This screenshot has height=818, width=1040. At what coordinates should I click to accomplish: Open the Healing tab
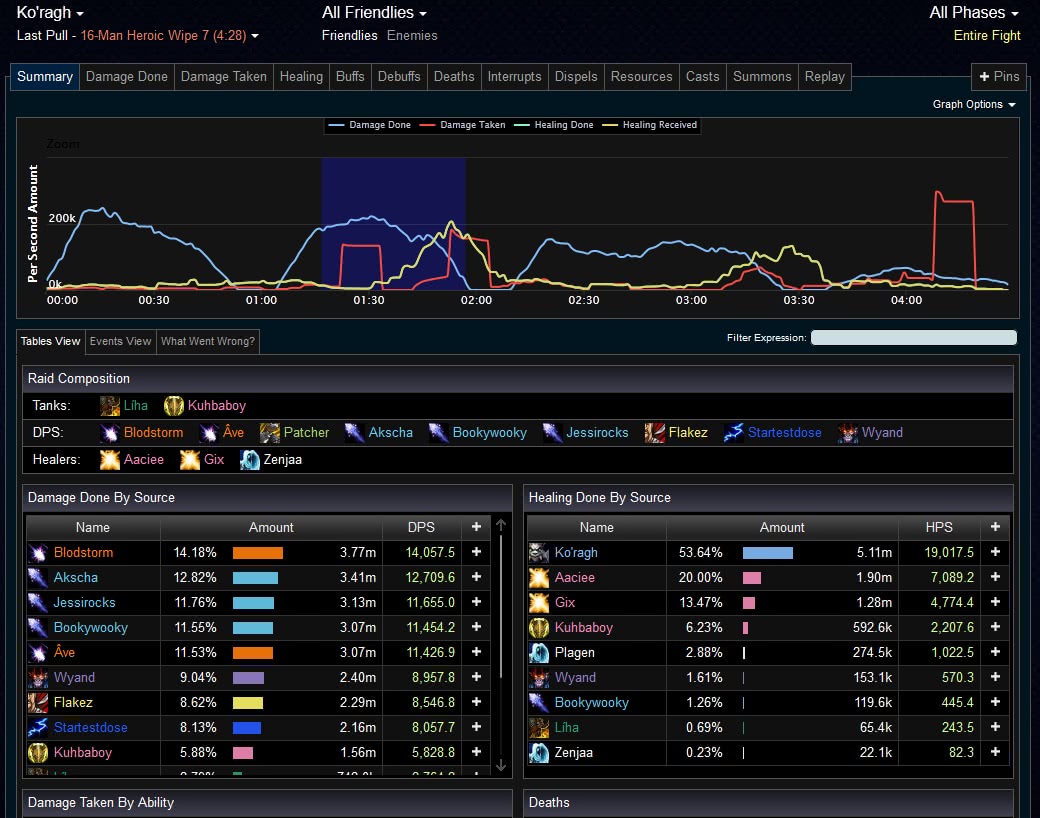pyautogui.click(x=301, y=77)
